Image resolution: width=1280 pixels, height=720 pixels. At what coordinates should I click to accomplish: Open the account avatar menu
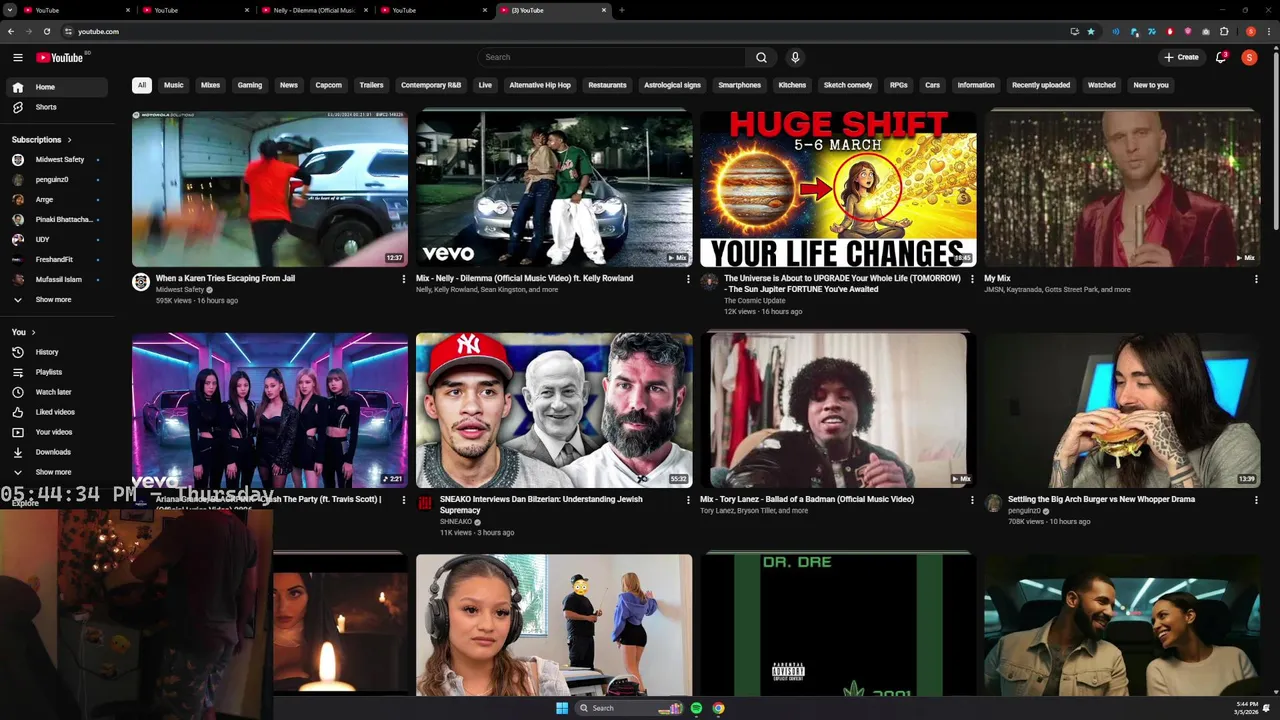[x=1249, y=57]
